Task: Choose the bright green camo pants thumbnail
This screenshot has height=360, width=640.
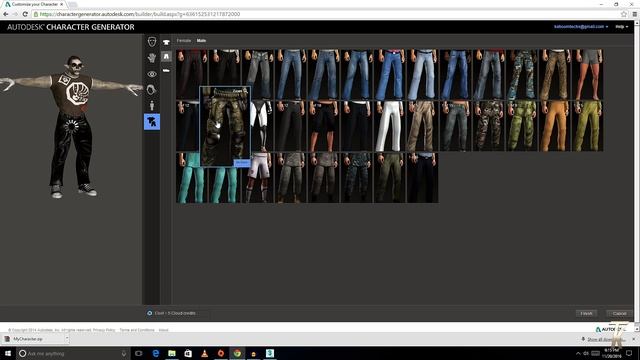Action: [x=522, y=126]
